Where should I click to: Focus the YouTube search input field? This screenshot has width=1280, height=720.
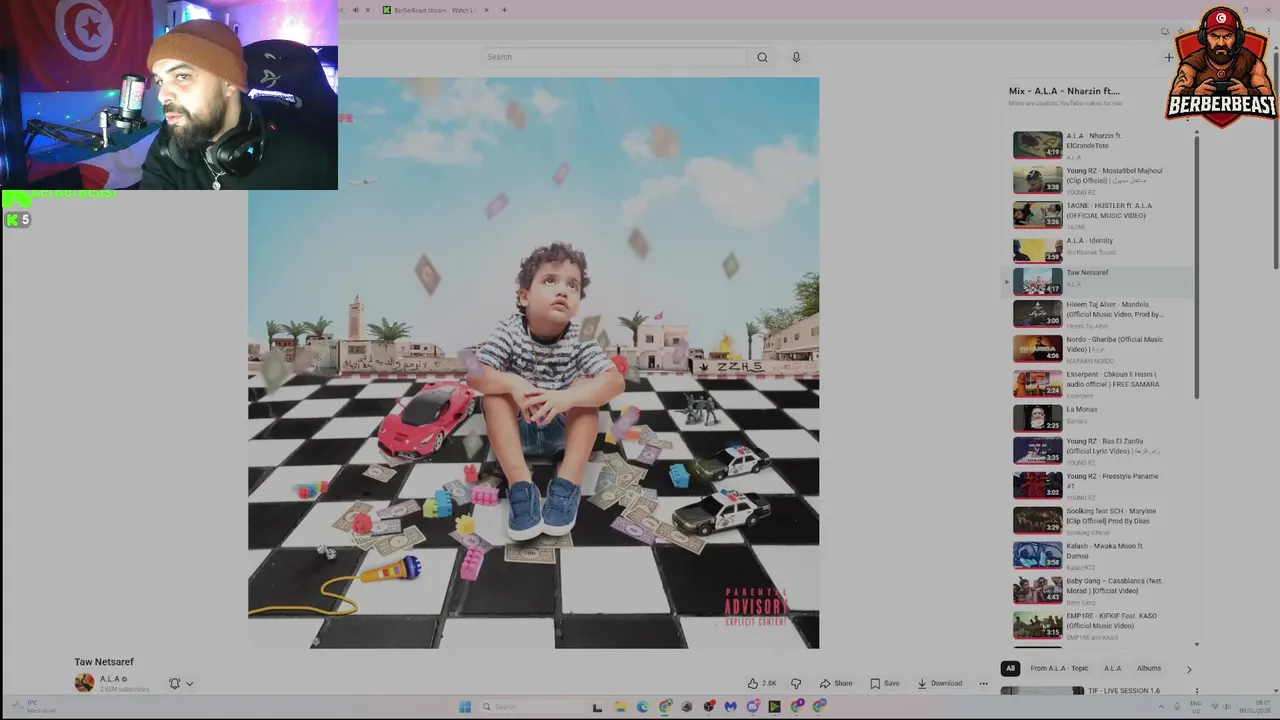[x=615, y=57]
